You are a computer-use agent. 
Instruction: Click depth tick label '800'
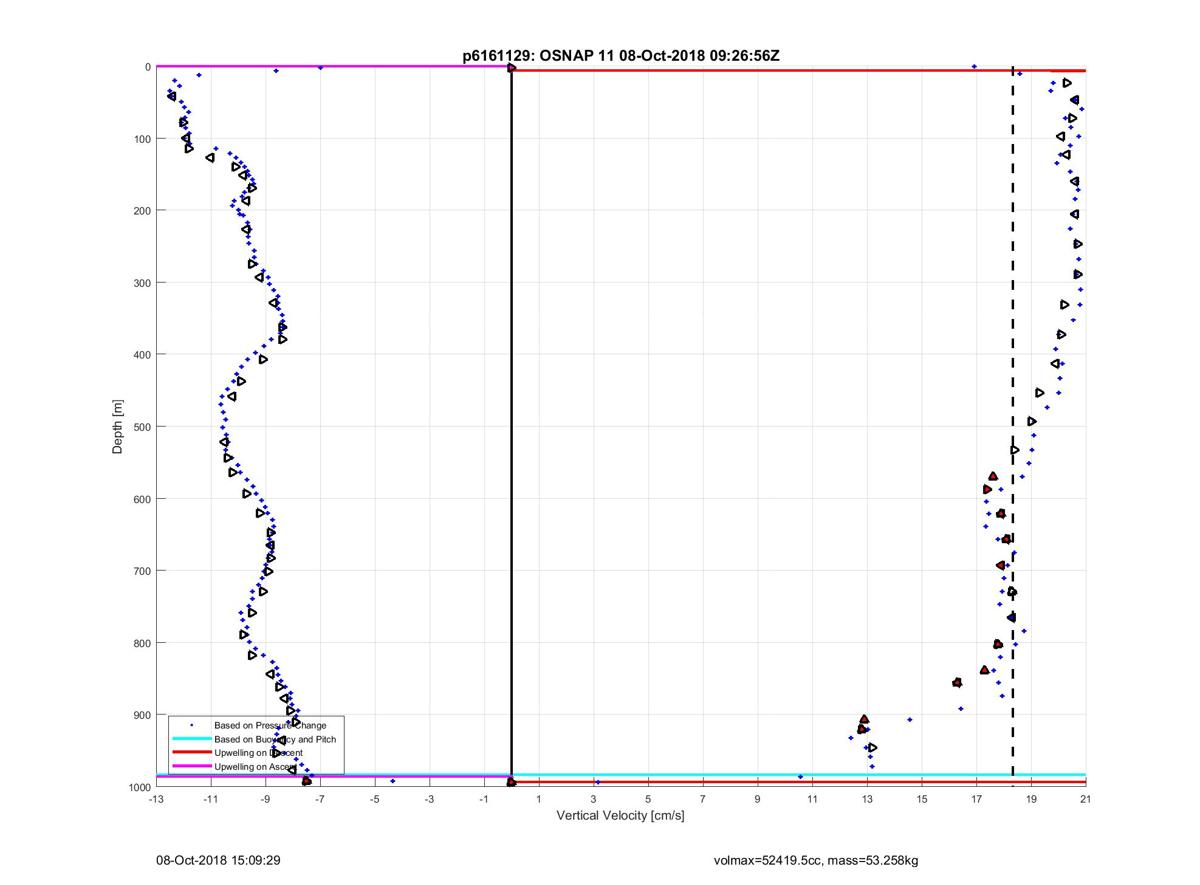[142, 642]
